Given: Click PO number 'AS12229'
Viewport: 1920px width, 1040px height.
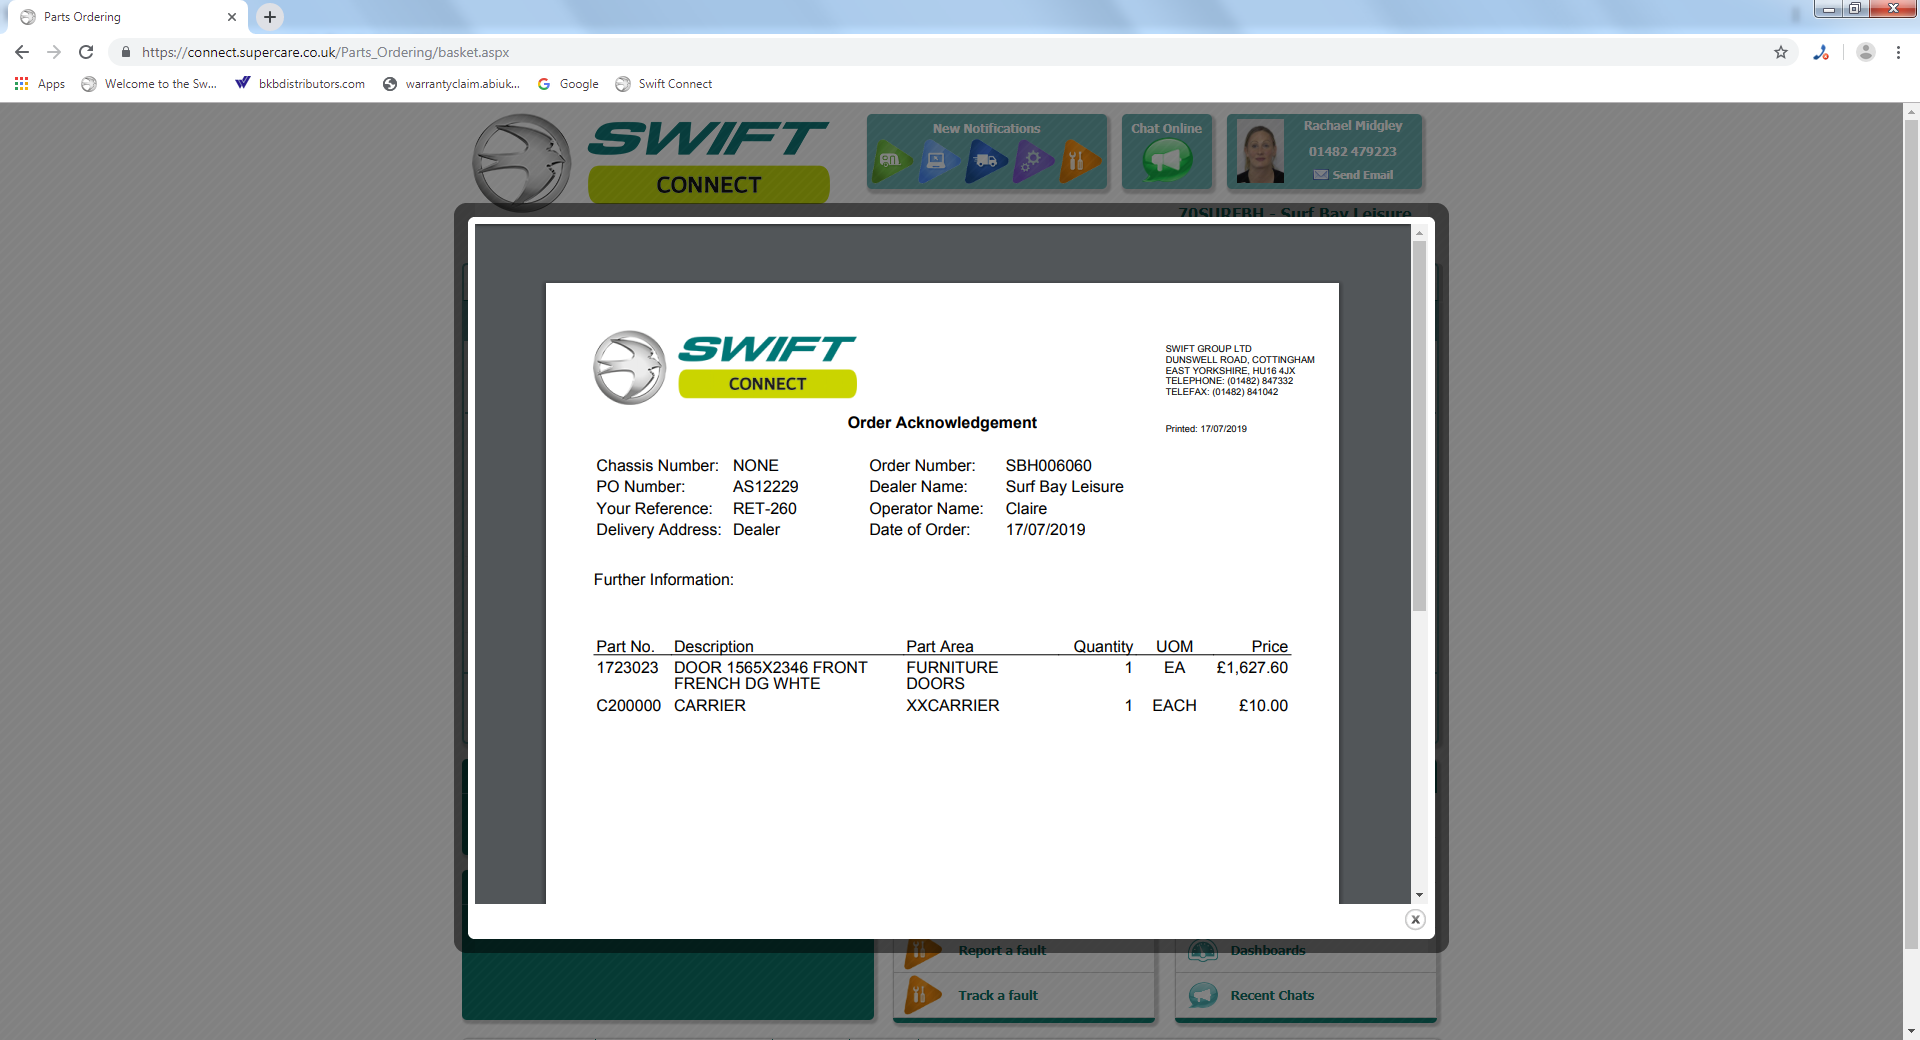Looking at the screenshot, I should [x=766, y=487].
